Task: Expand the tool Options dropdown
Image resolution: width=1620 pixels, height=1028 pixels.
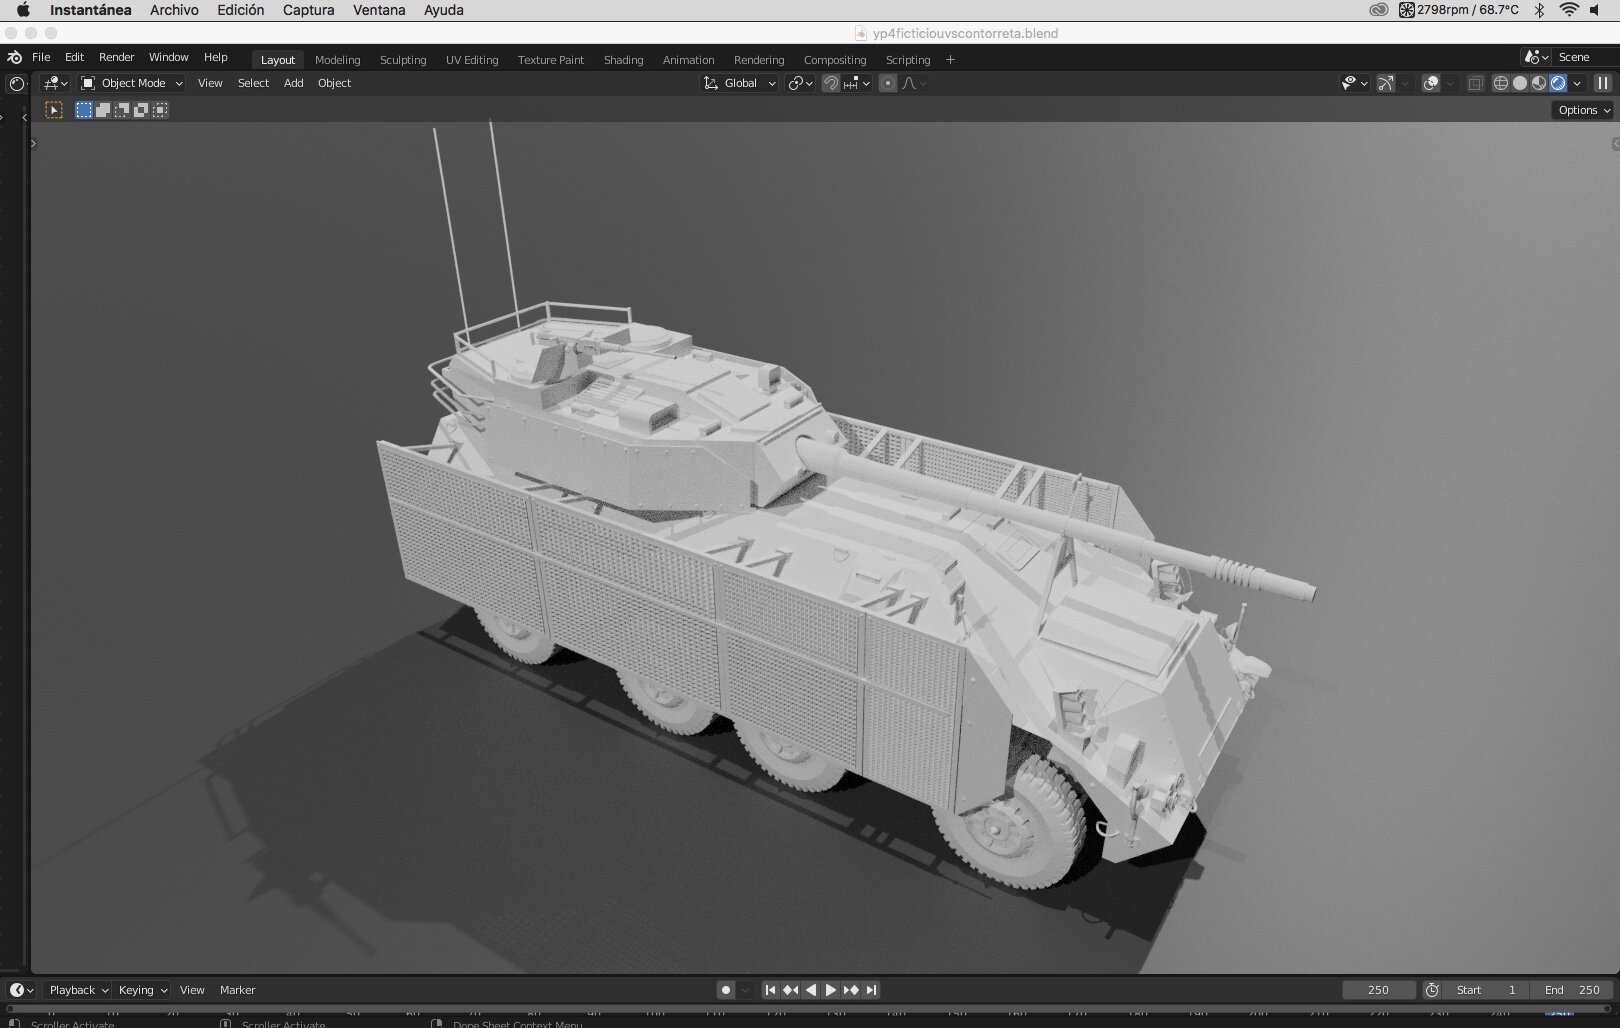Action: click(1584, 110)
